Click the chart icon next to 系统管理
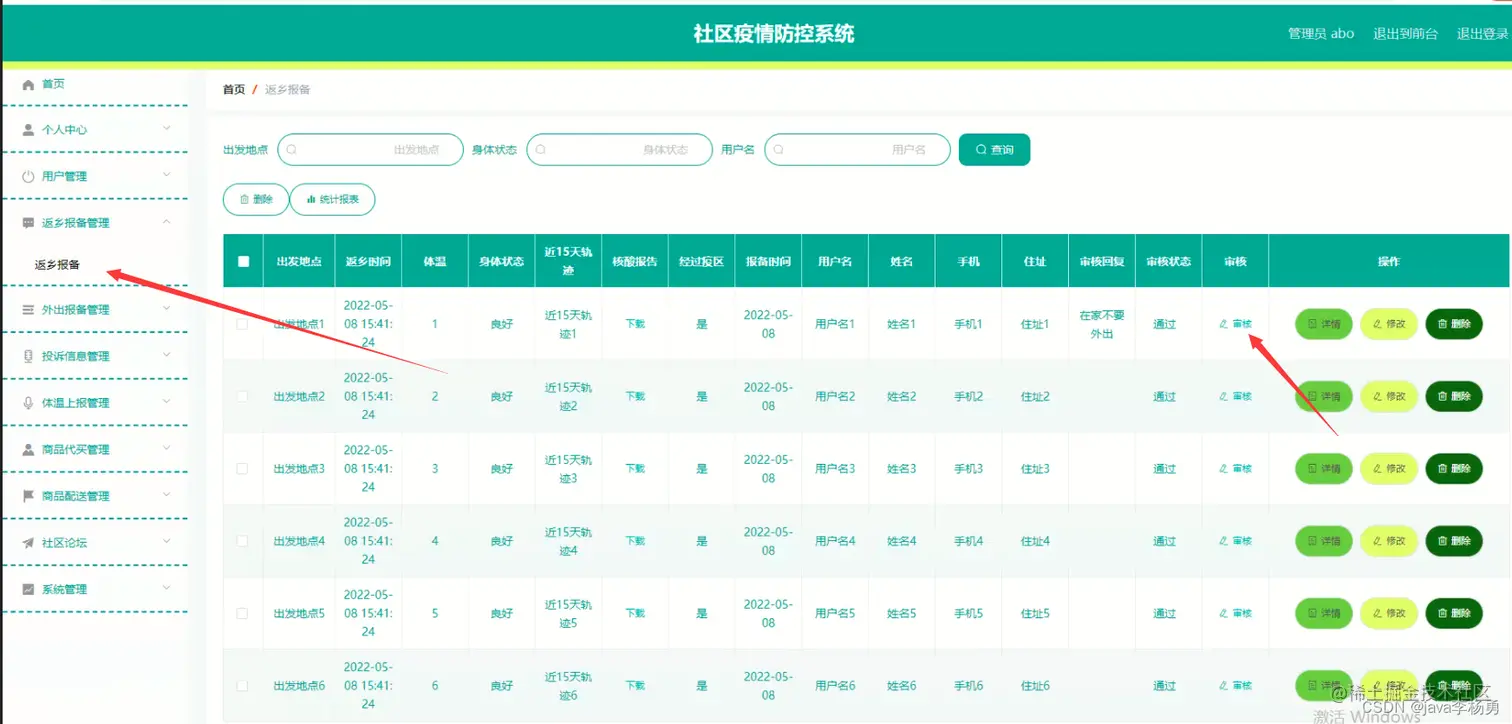This screenshot has width=1512, height=724. coord(28,589)
